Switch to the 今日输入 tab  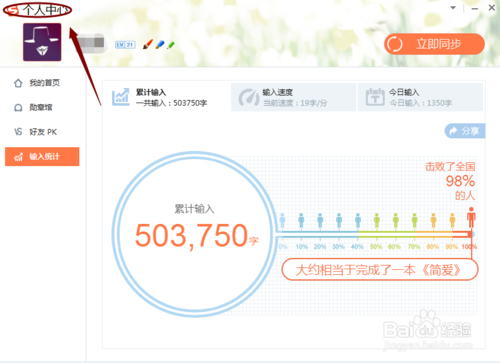pos(420,97)
